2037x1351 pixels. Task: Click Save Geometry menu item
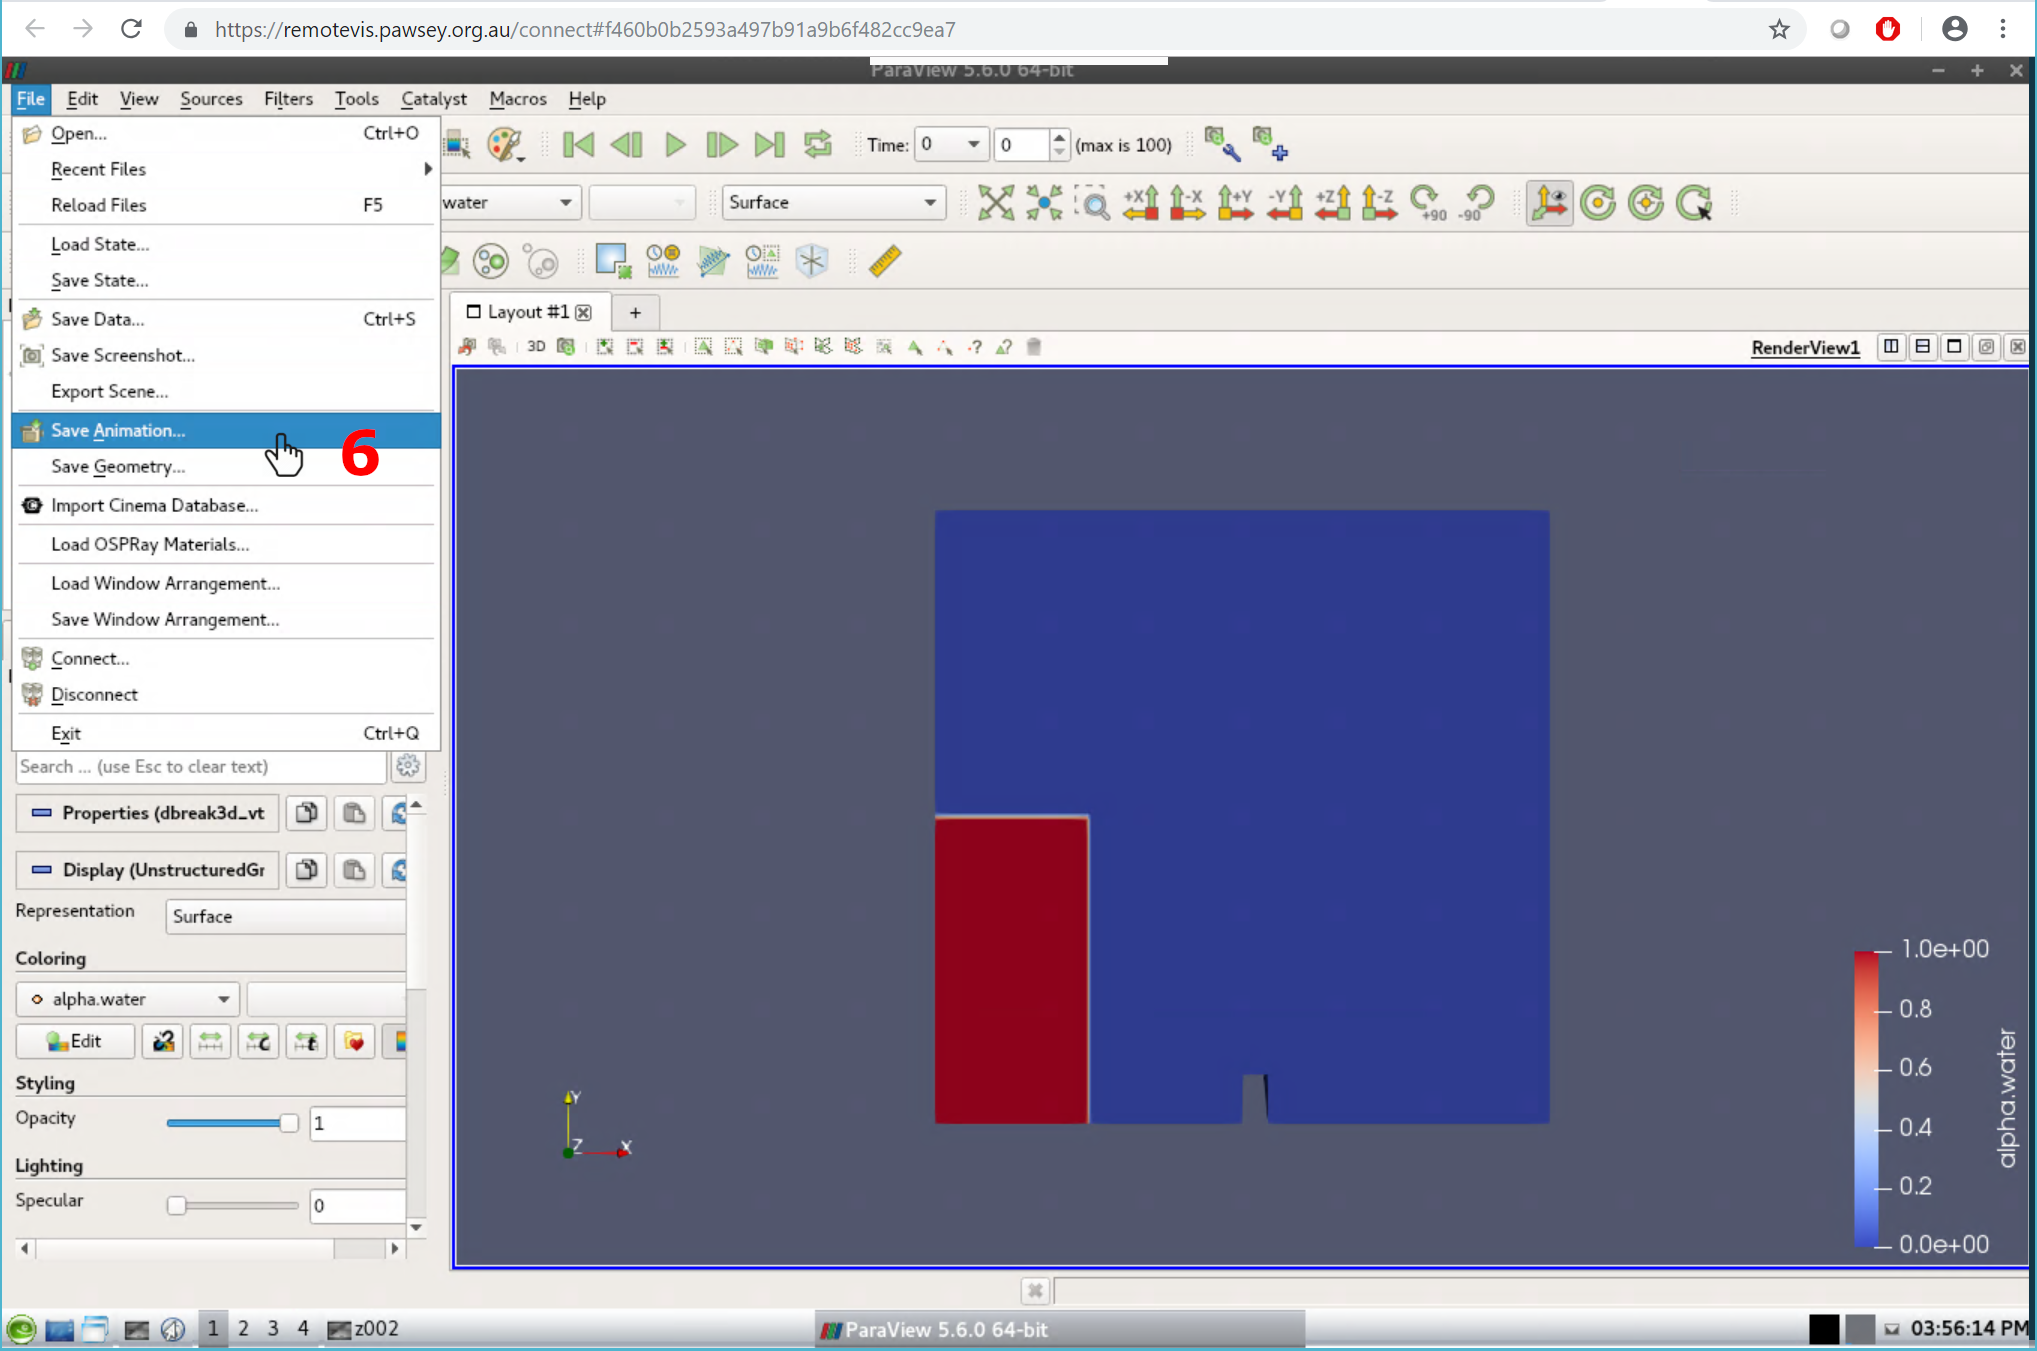tap(226, 466)
